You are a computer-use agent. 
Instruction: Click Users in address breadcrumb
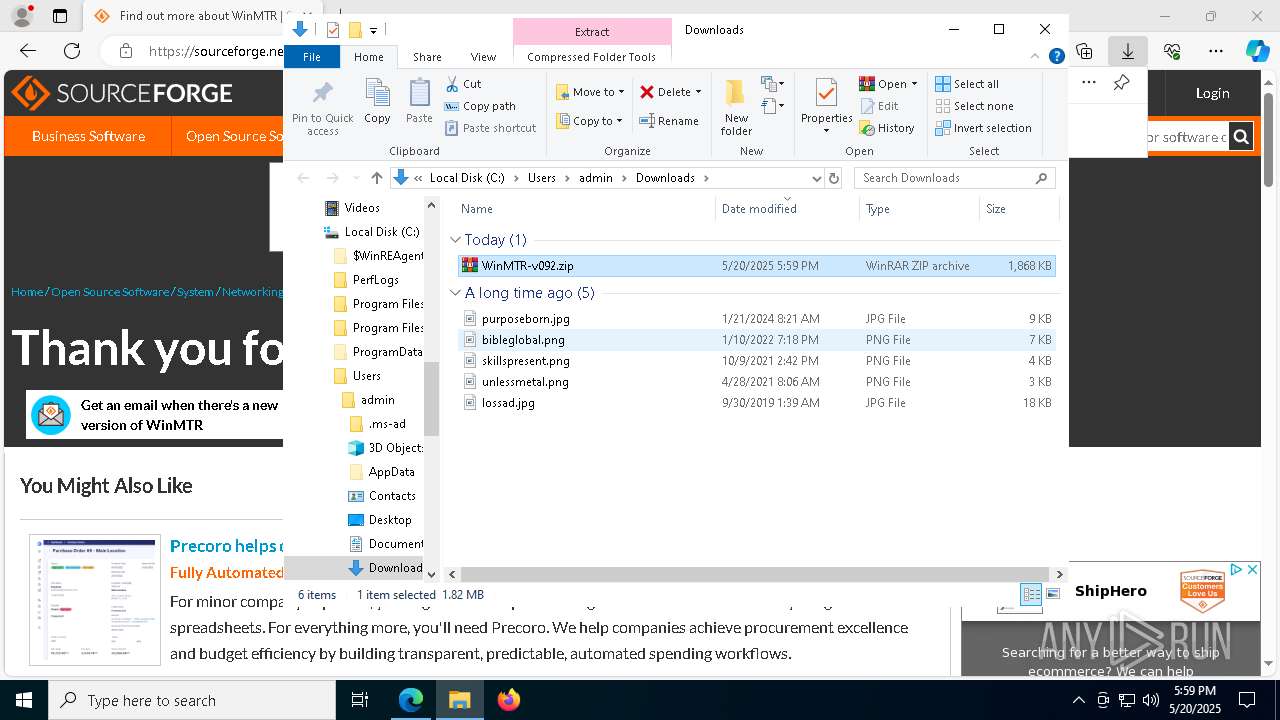click(x=542, y=178)
